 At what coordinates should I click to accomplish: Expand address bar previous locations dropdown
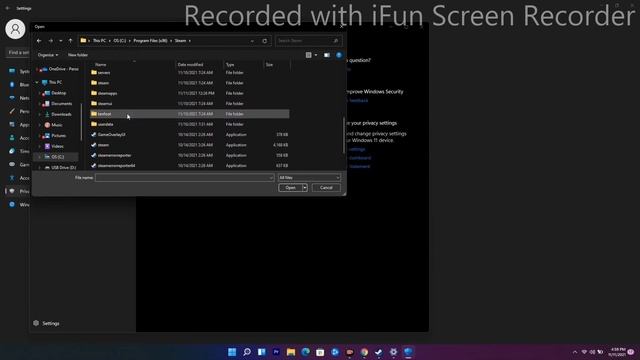[x=252, y=41]
